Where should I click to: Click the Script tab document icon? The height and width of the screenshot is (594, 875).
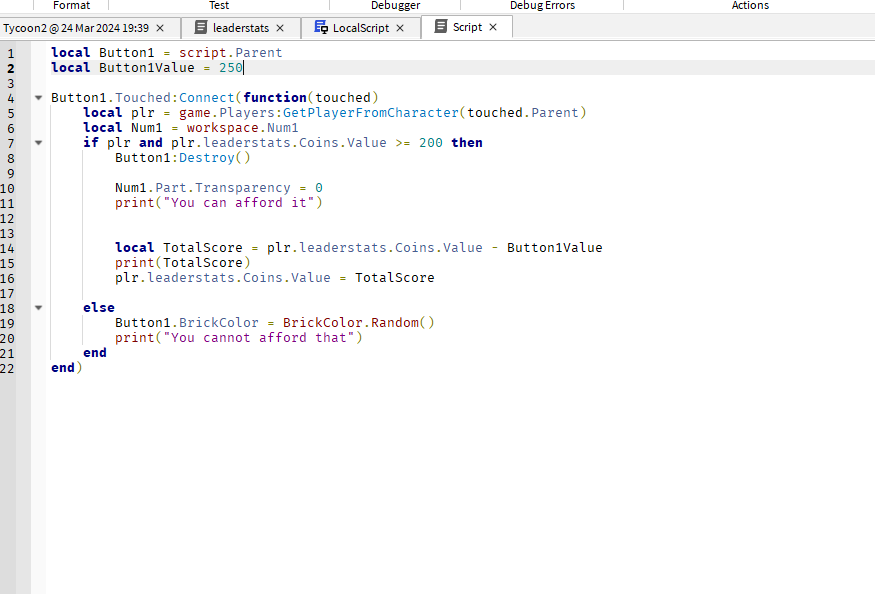(440, 27)
